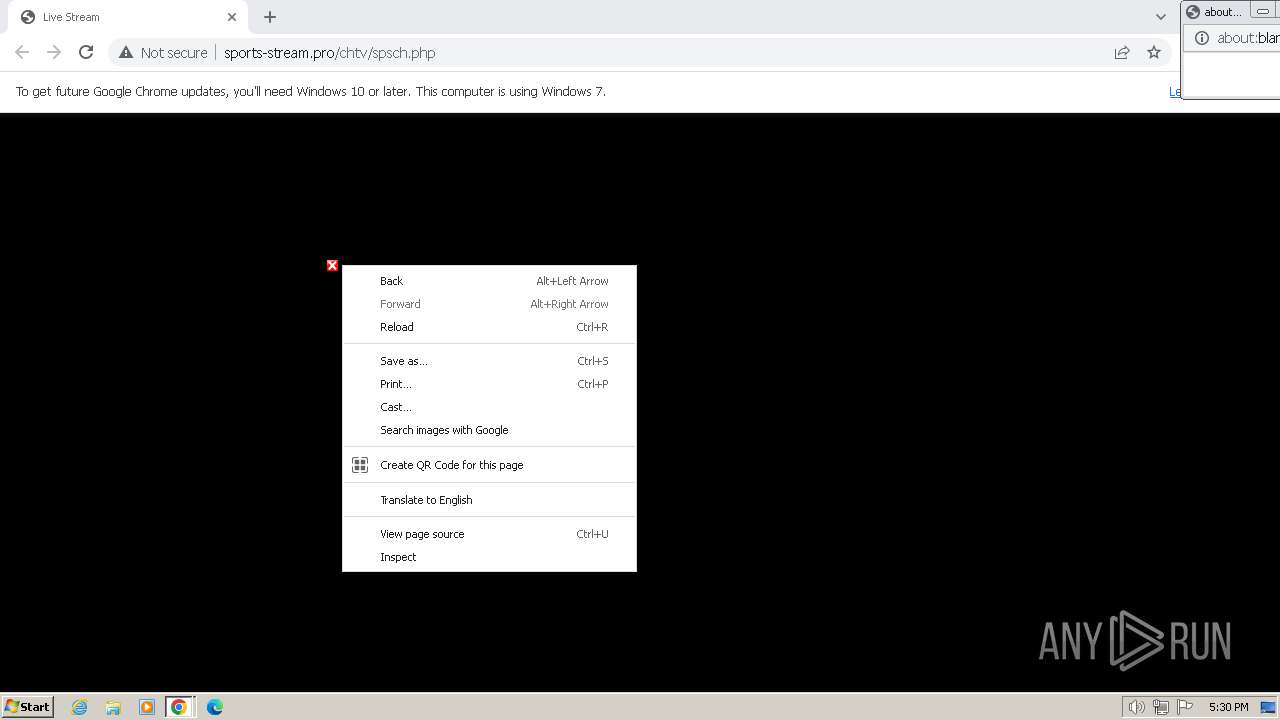Click the about:blank popup window tab

[1216, 12]
